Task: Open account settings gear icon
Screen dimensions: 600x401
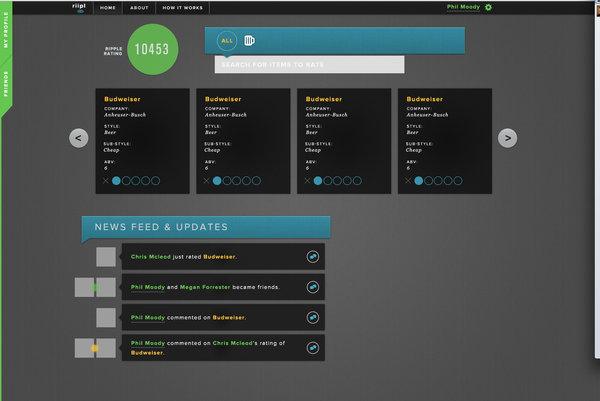Action: [488, 7]
